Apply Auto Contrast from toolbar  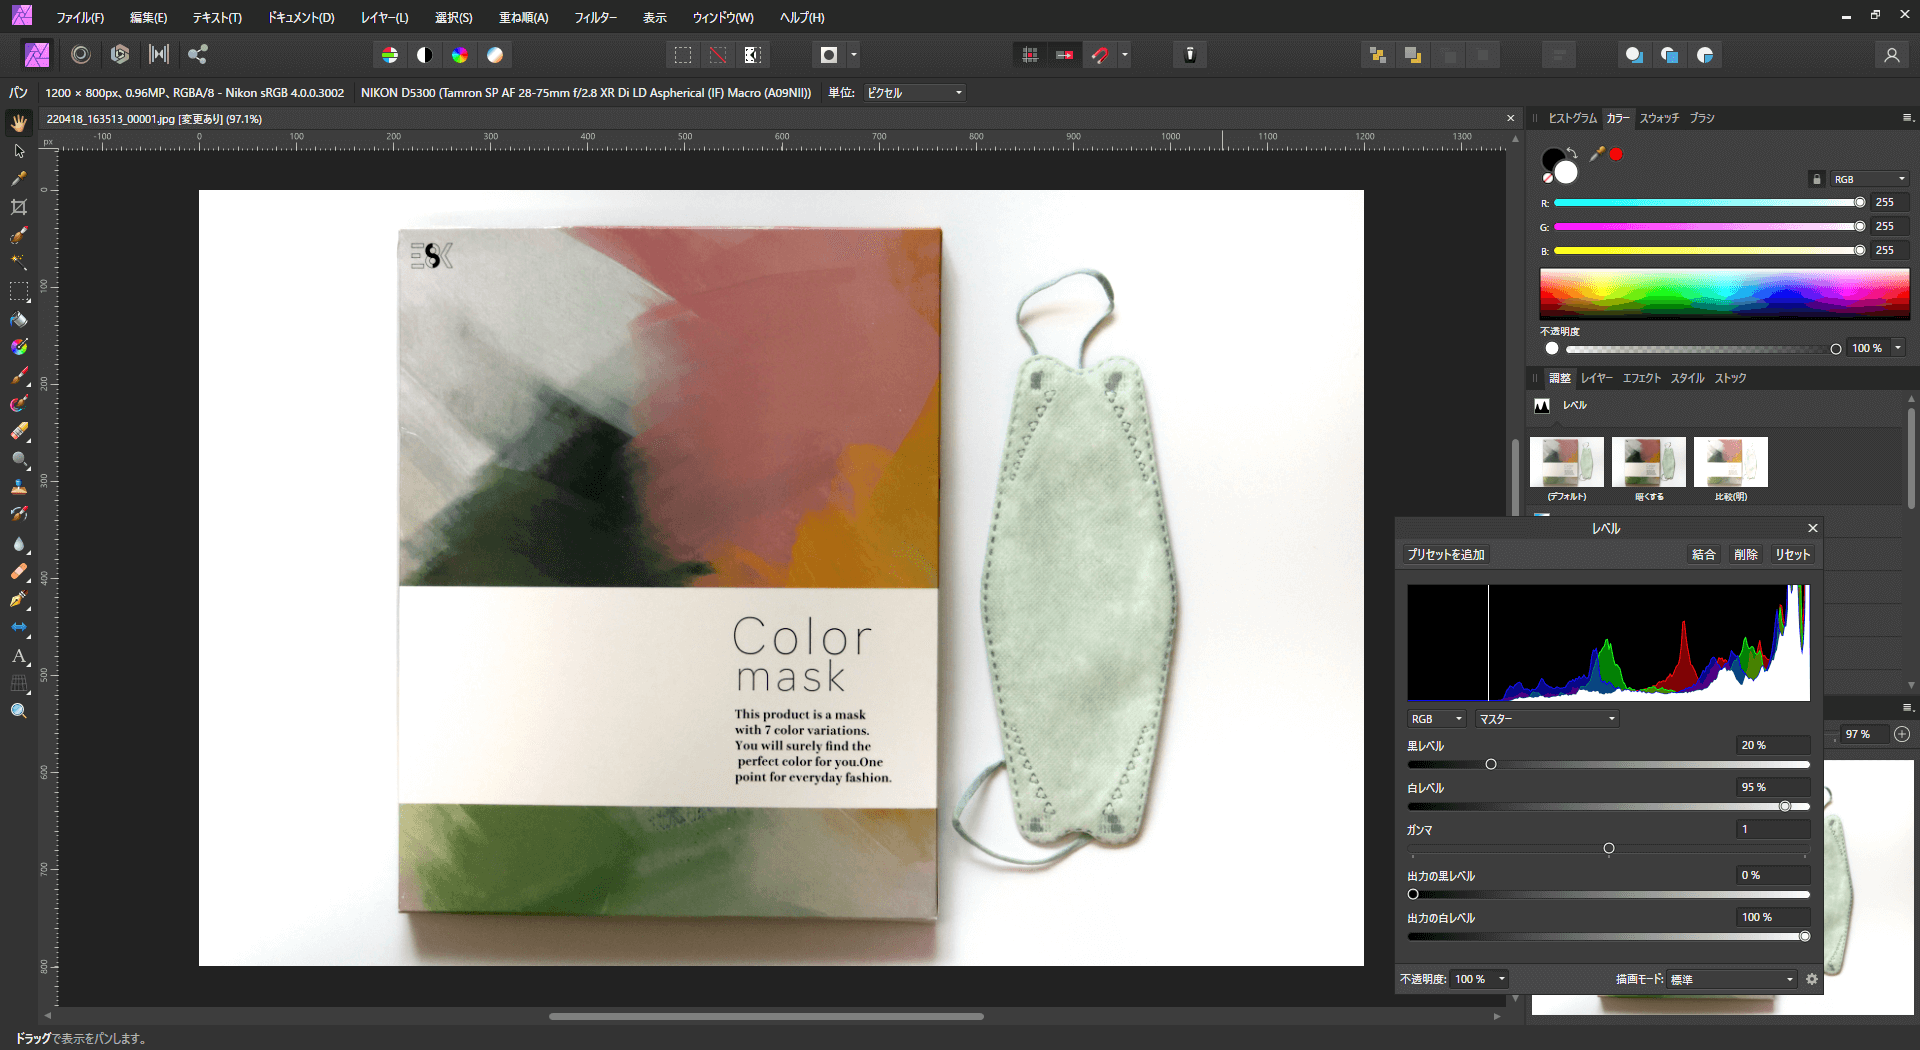(425, 55)
